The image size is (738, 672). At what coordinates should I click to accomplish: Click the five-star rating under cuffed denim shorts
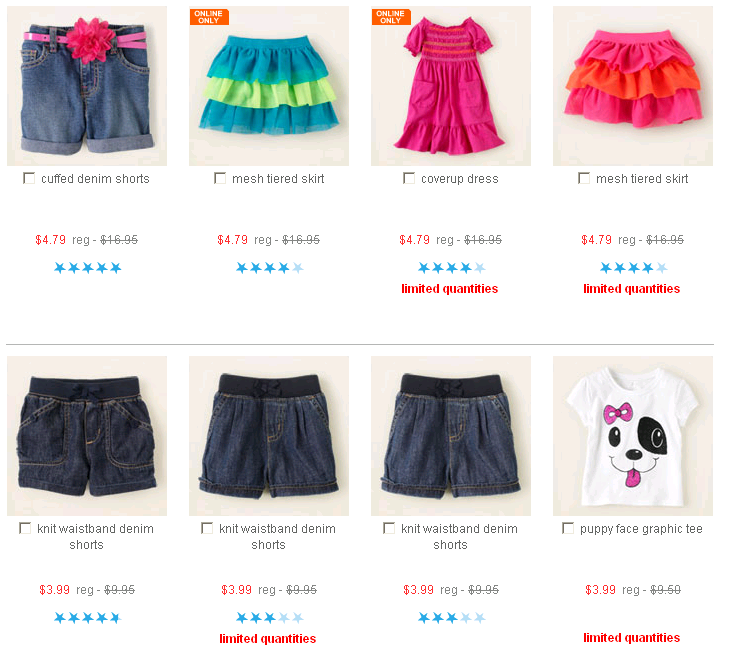click(x=88, y=268)
